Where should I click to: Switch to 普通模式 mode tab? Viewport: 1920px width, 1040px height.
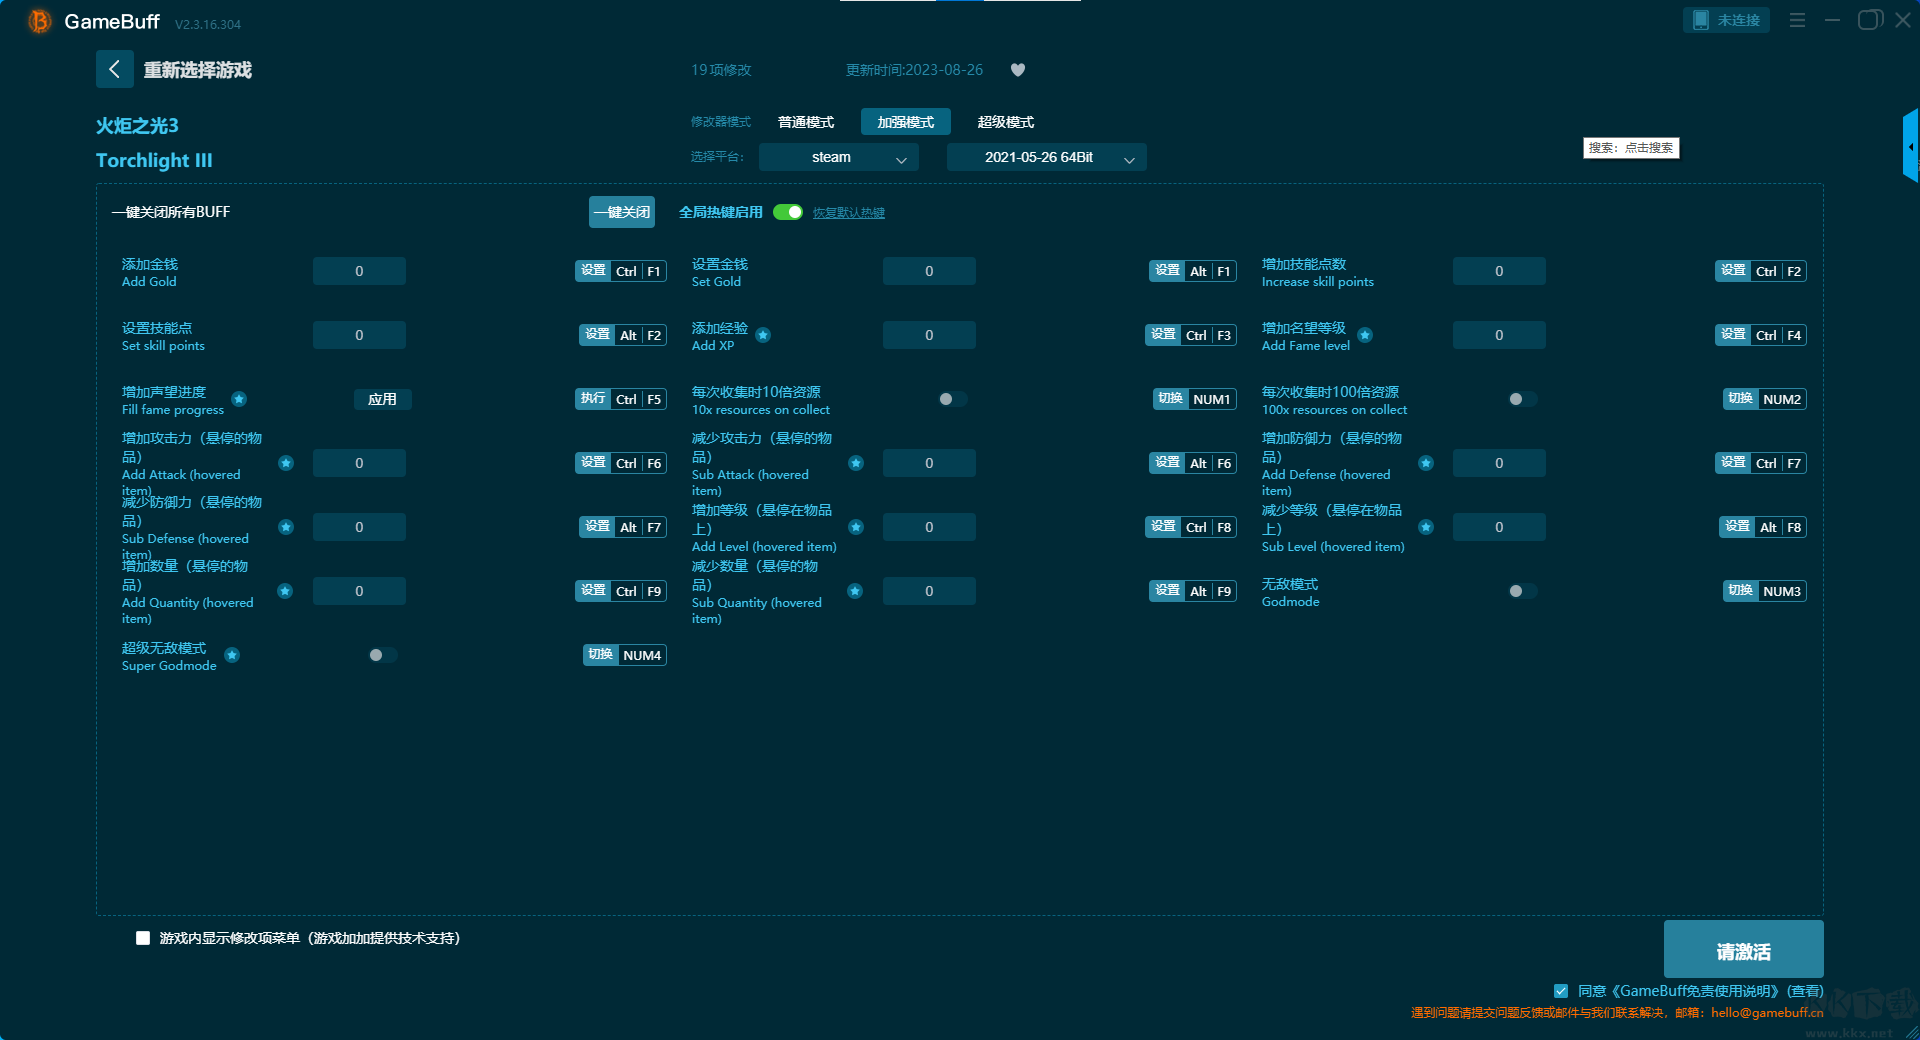click(x=805, y=122)
